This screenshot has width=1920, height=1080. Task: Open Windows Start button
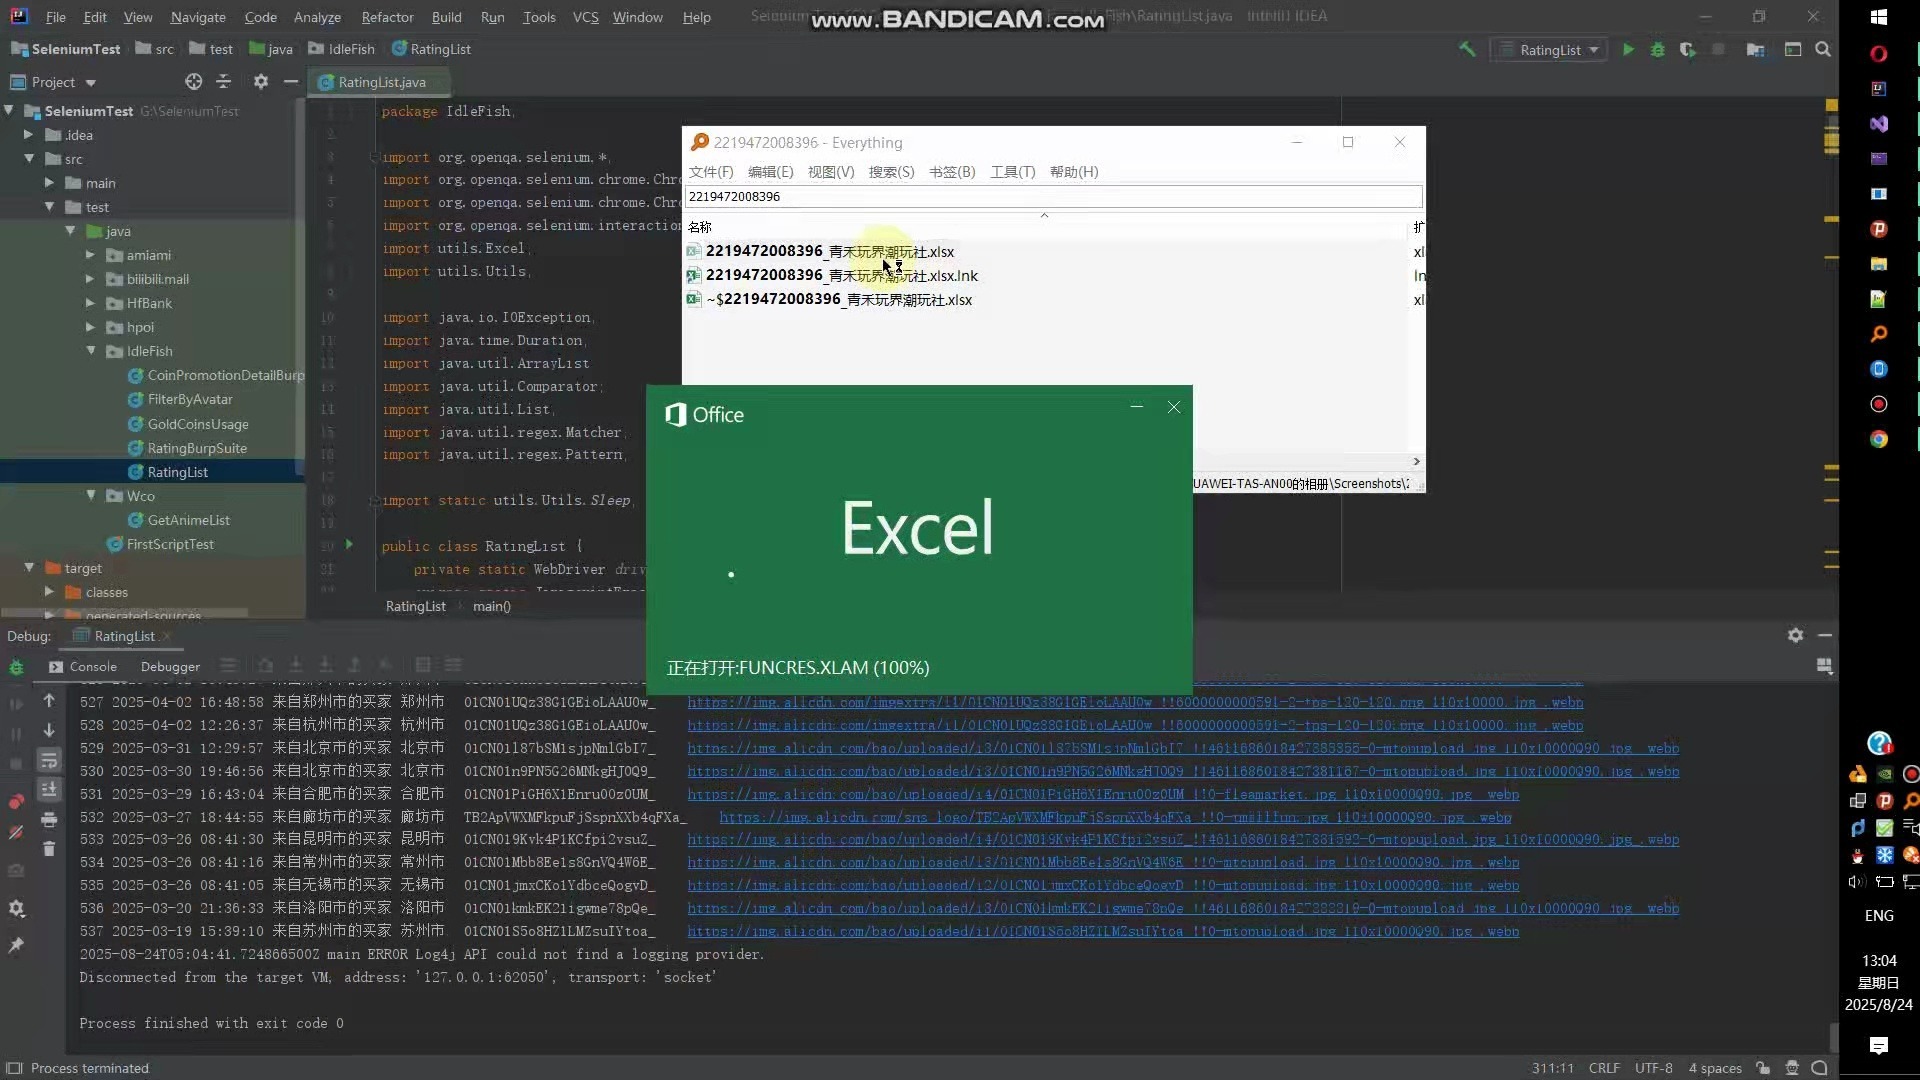click(x=1879, y=17)
